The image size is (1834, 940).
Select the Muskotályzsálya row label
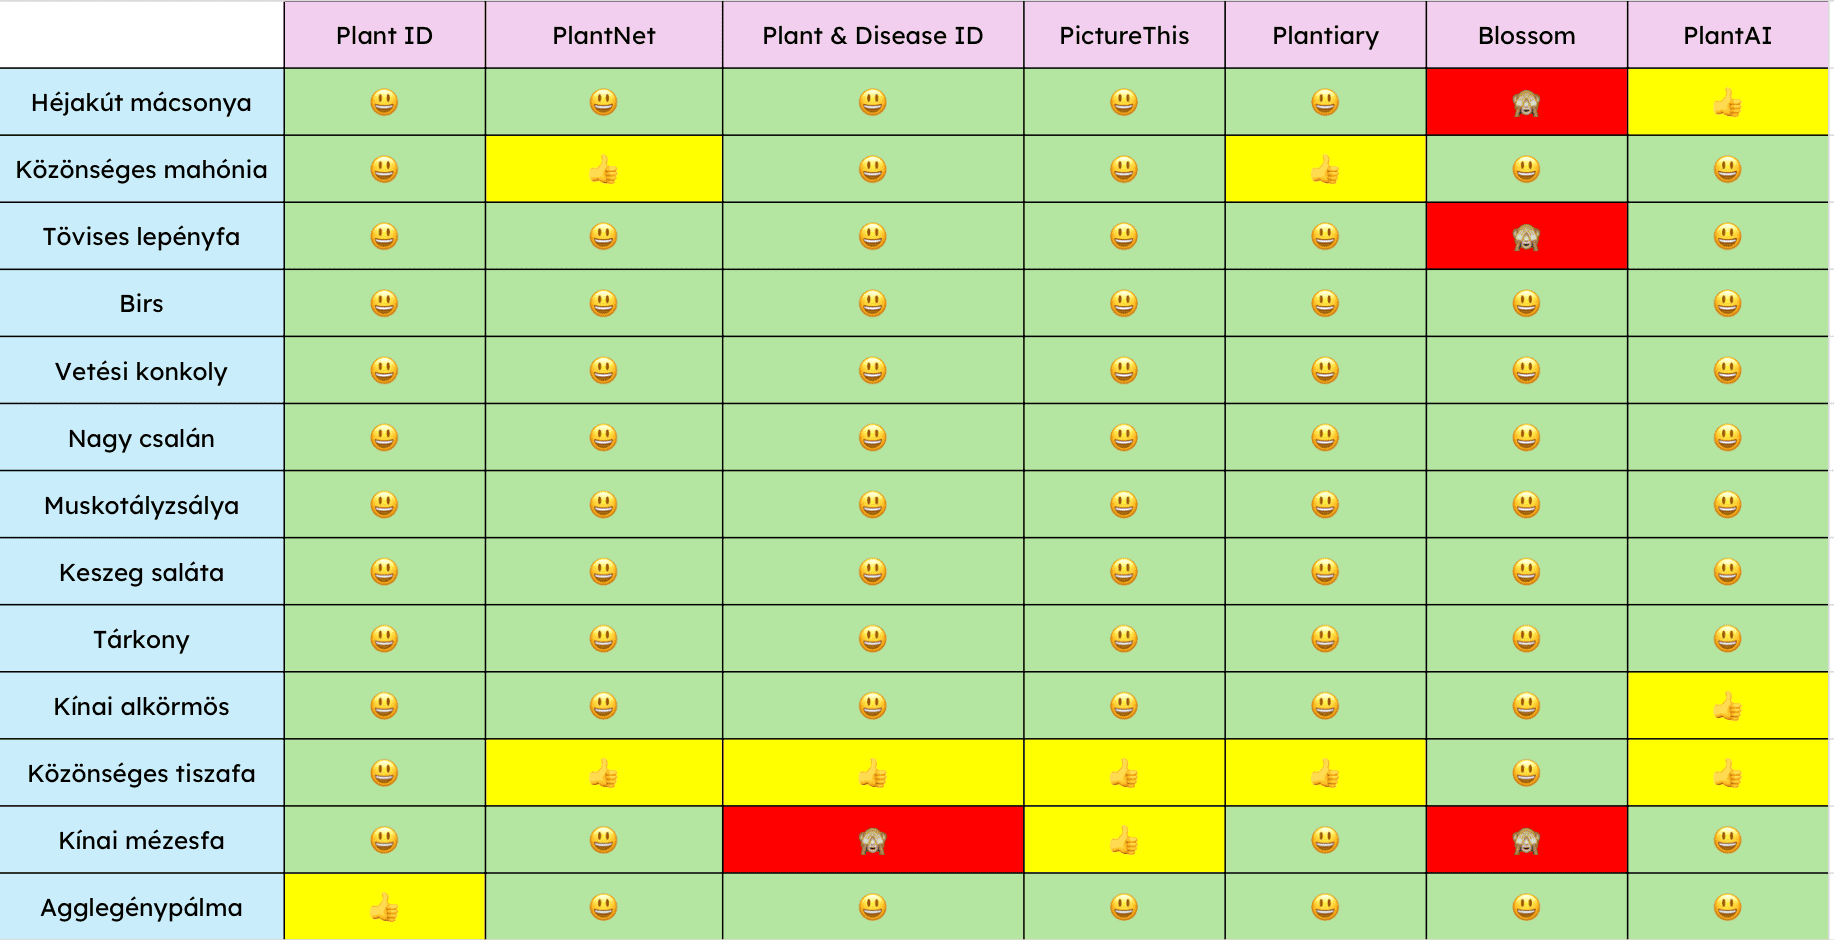[x=141, y=505]
